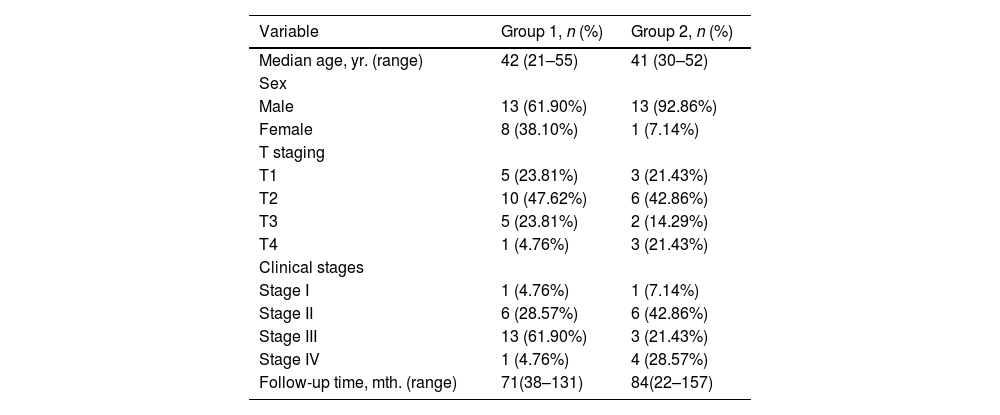The height and width of the screenshot is (415, 1000).
Task: Select the Sex section label
Action: 272,83
